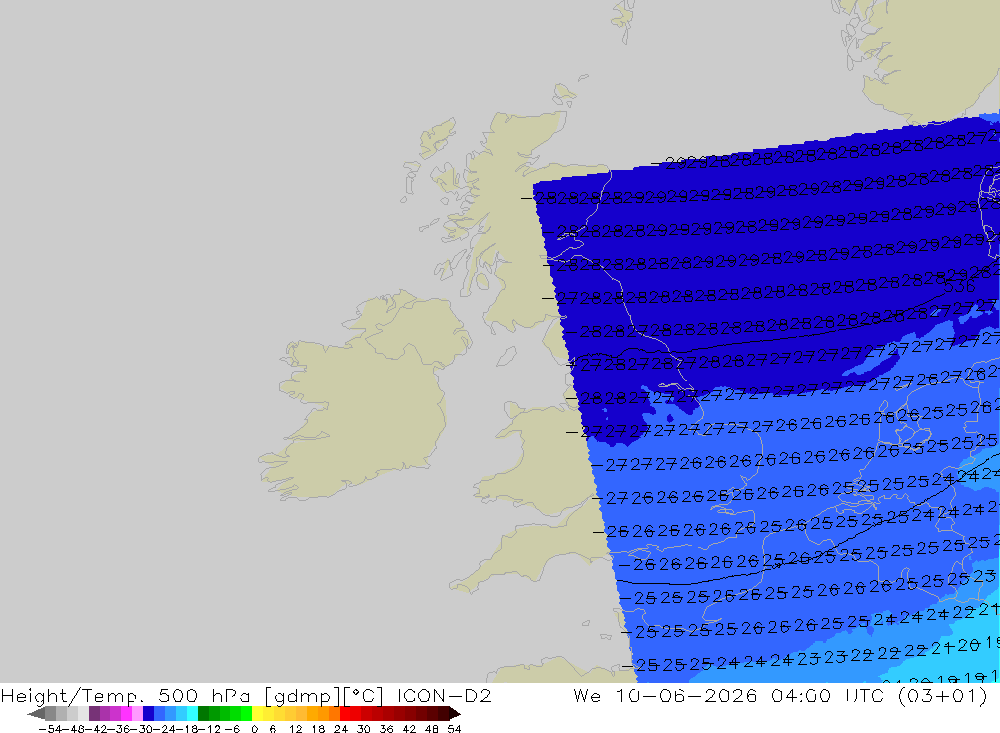Click the 'We 10-06-2026' date text

[x=665, y=695]
